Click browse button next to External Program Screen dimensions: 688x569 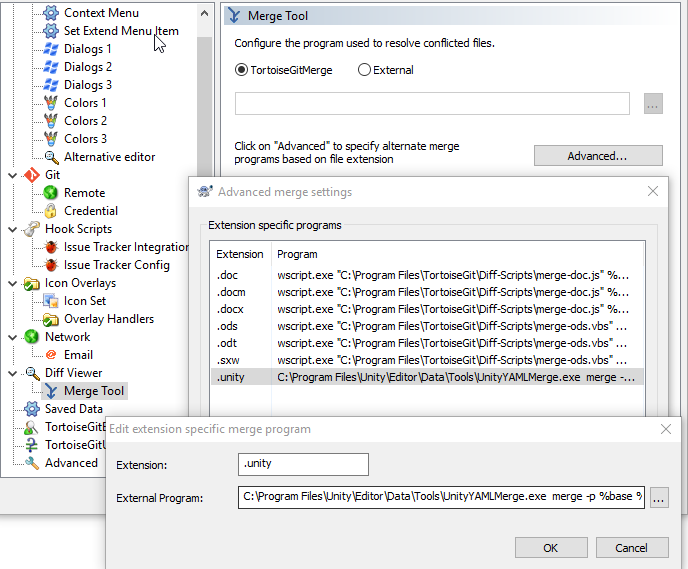(x=659, y=497)
